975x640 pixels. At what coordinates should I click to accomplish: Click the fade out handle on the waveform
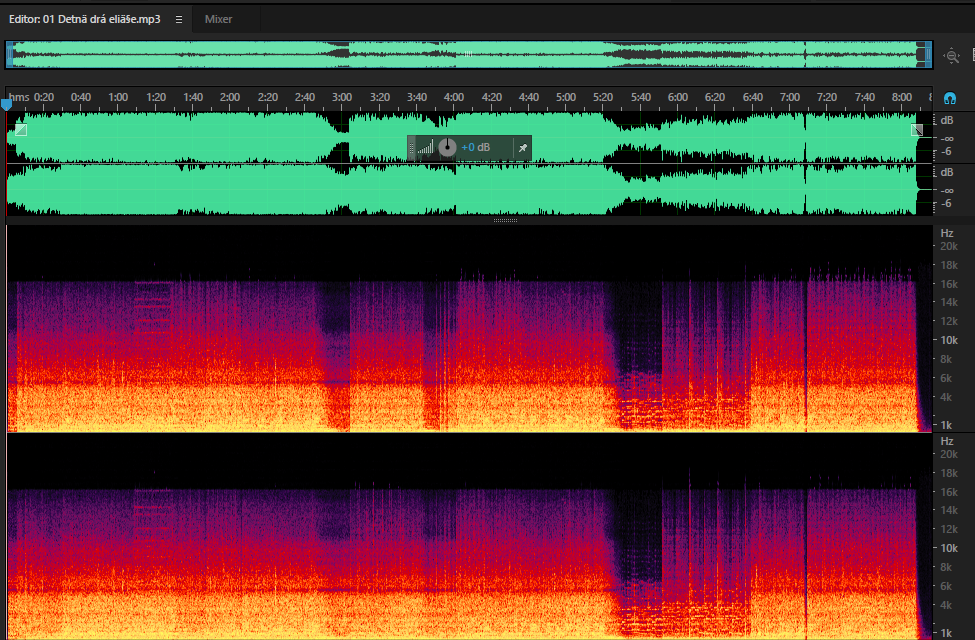tap(917, 129)
